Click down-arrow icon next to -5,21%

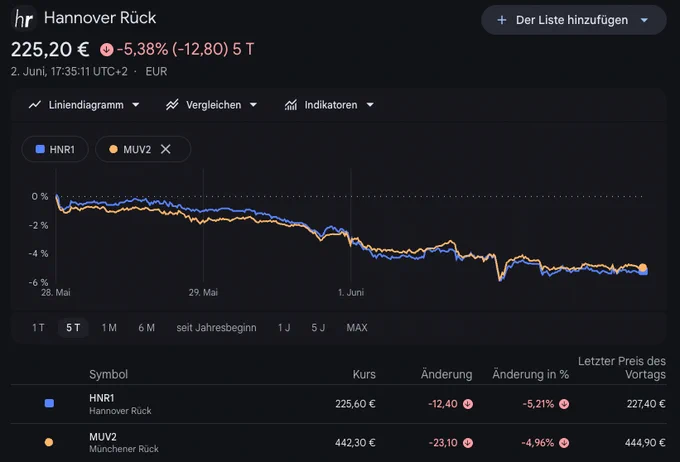(x=564, y=404)
